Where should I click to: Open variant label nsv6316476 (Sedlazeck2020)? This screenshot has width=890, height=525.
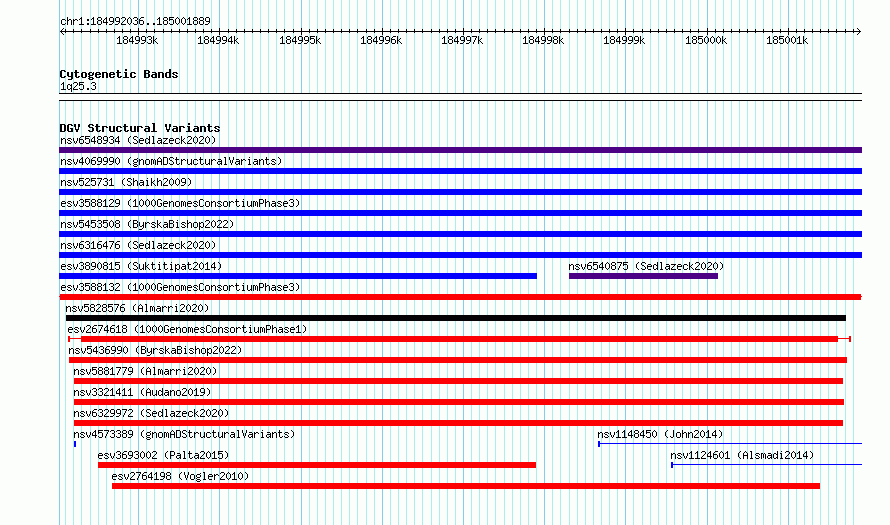[138, 245]
